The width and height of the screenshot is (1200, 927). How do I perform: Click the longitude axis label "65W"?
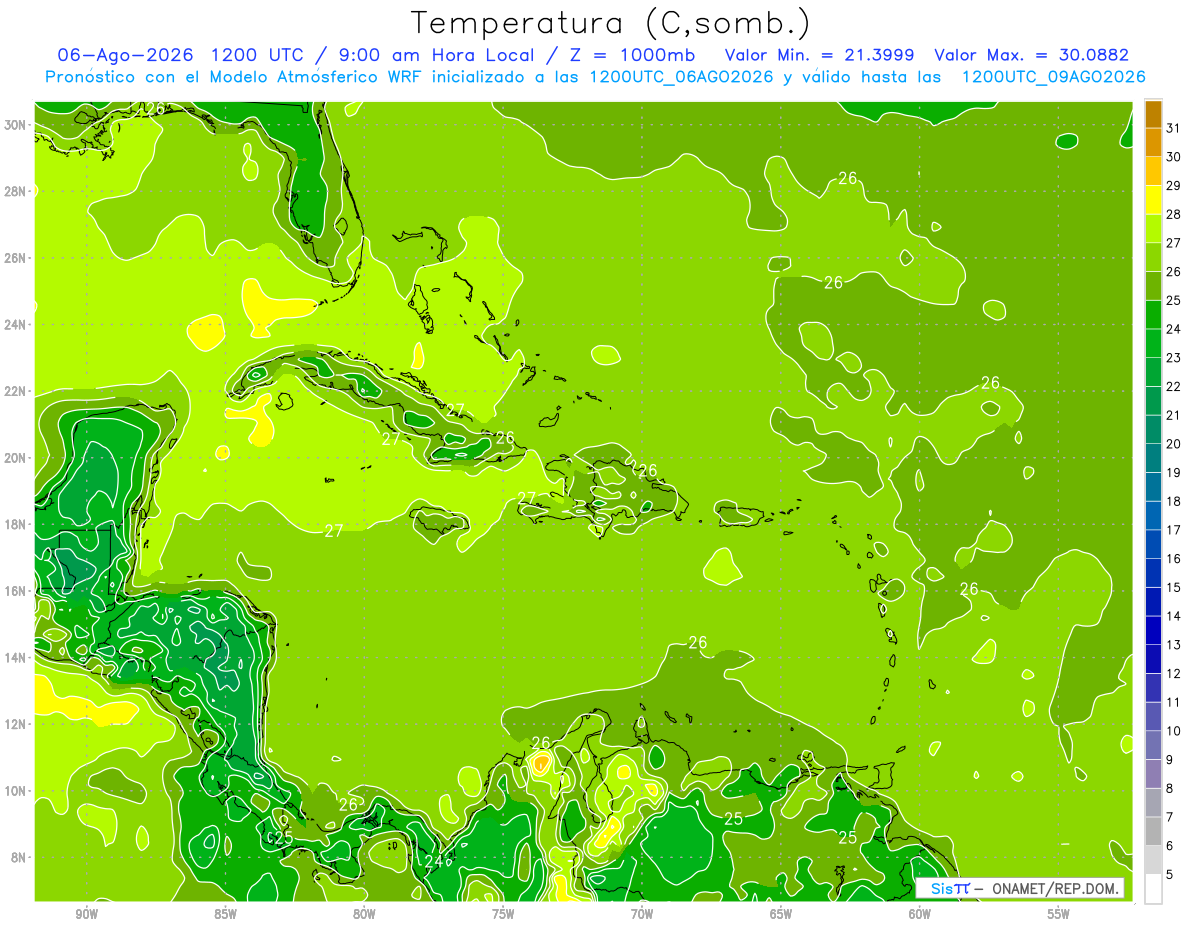(x=781, y=914)
